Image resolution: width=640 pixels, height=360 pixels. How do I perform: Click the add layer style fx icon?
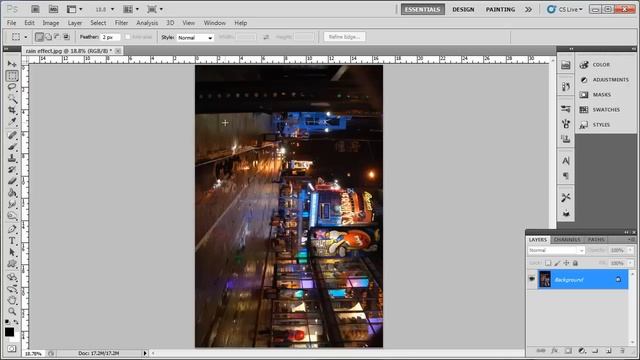[554, 351]
